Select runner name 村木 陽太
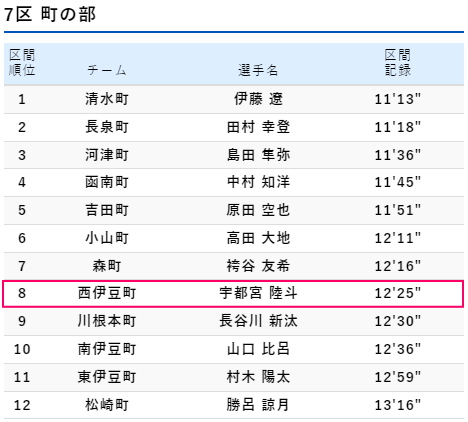 coord(258,377)
